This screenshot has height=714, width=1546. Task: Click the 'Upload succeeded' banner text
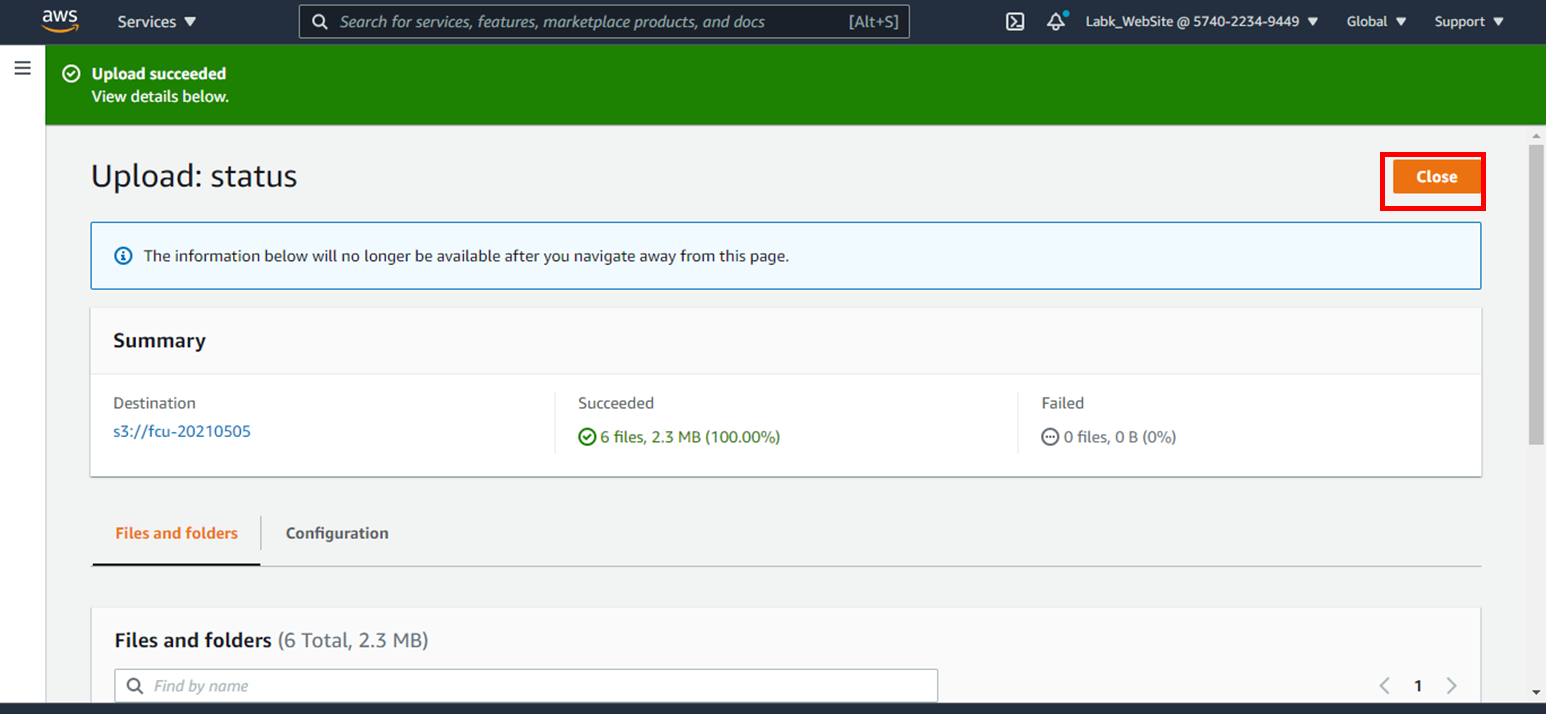click(x=159, y=74)
